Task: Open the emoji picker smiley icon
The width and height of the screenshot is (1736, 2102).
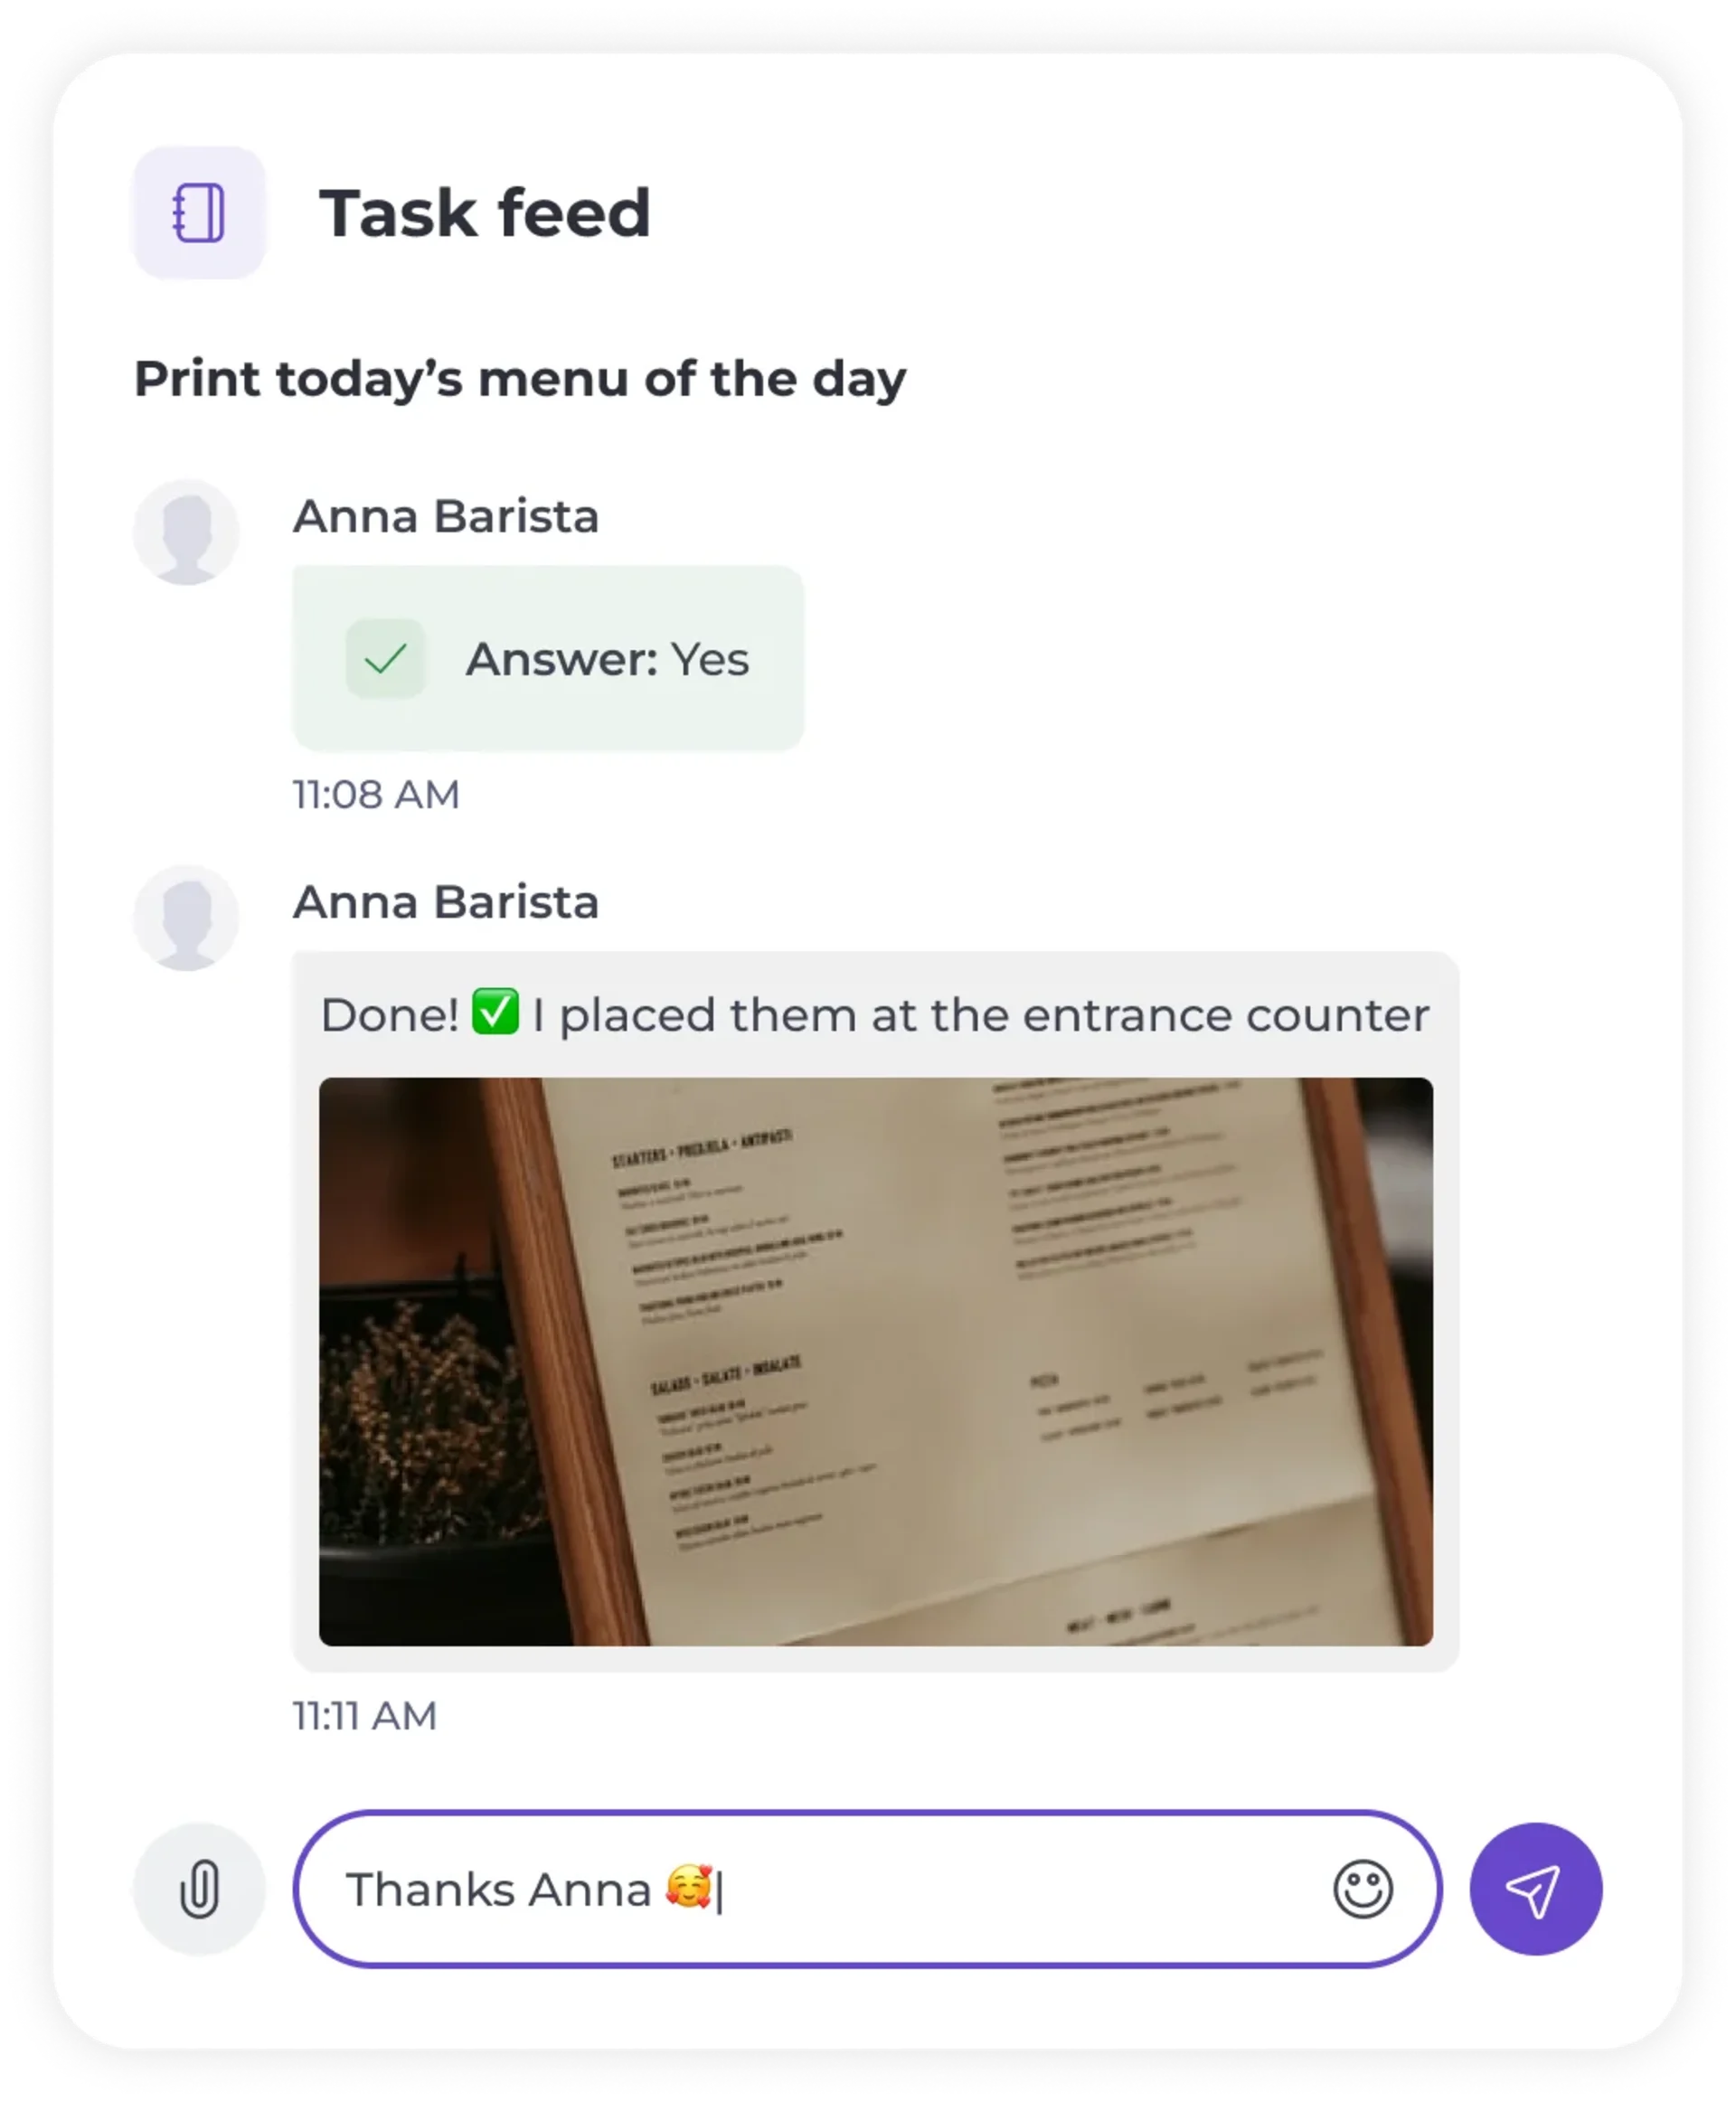Action: tap(1362, 1889)
